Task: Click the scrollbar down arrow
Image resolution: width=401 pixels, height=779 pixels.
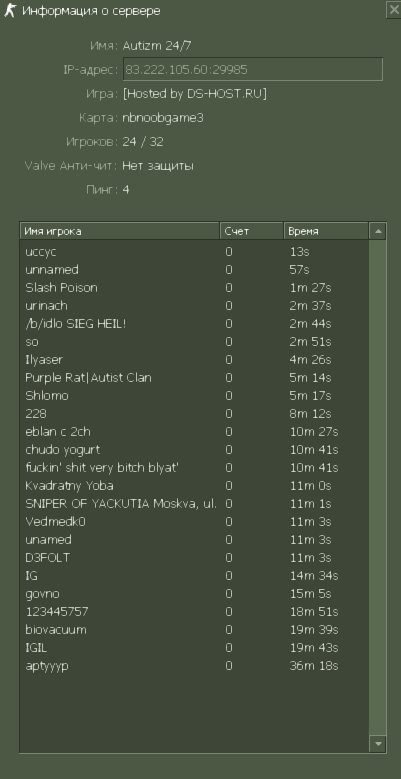Action: point(378,744)
